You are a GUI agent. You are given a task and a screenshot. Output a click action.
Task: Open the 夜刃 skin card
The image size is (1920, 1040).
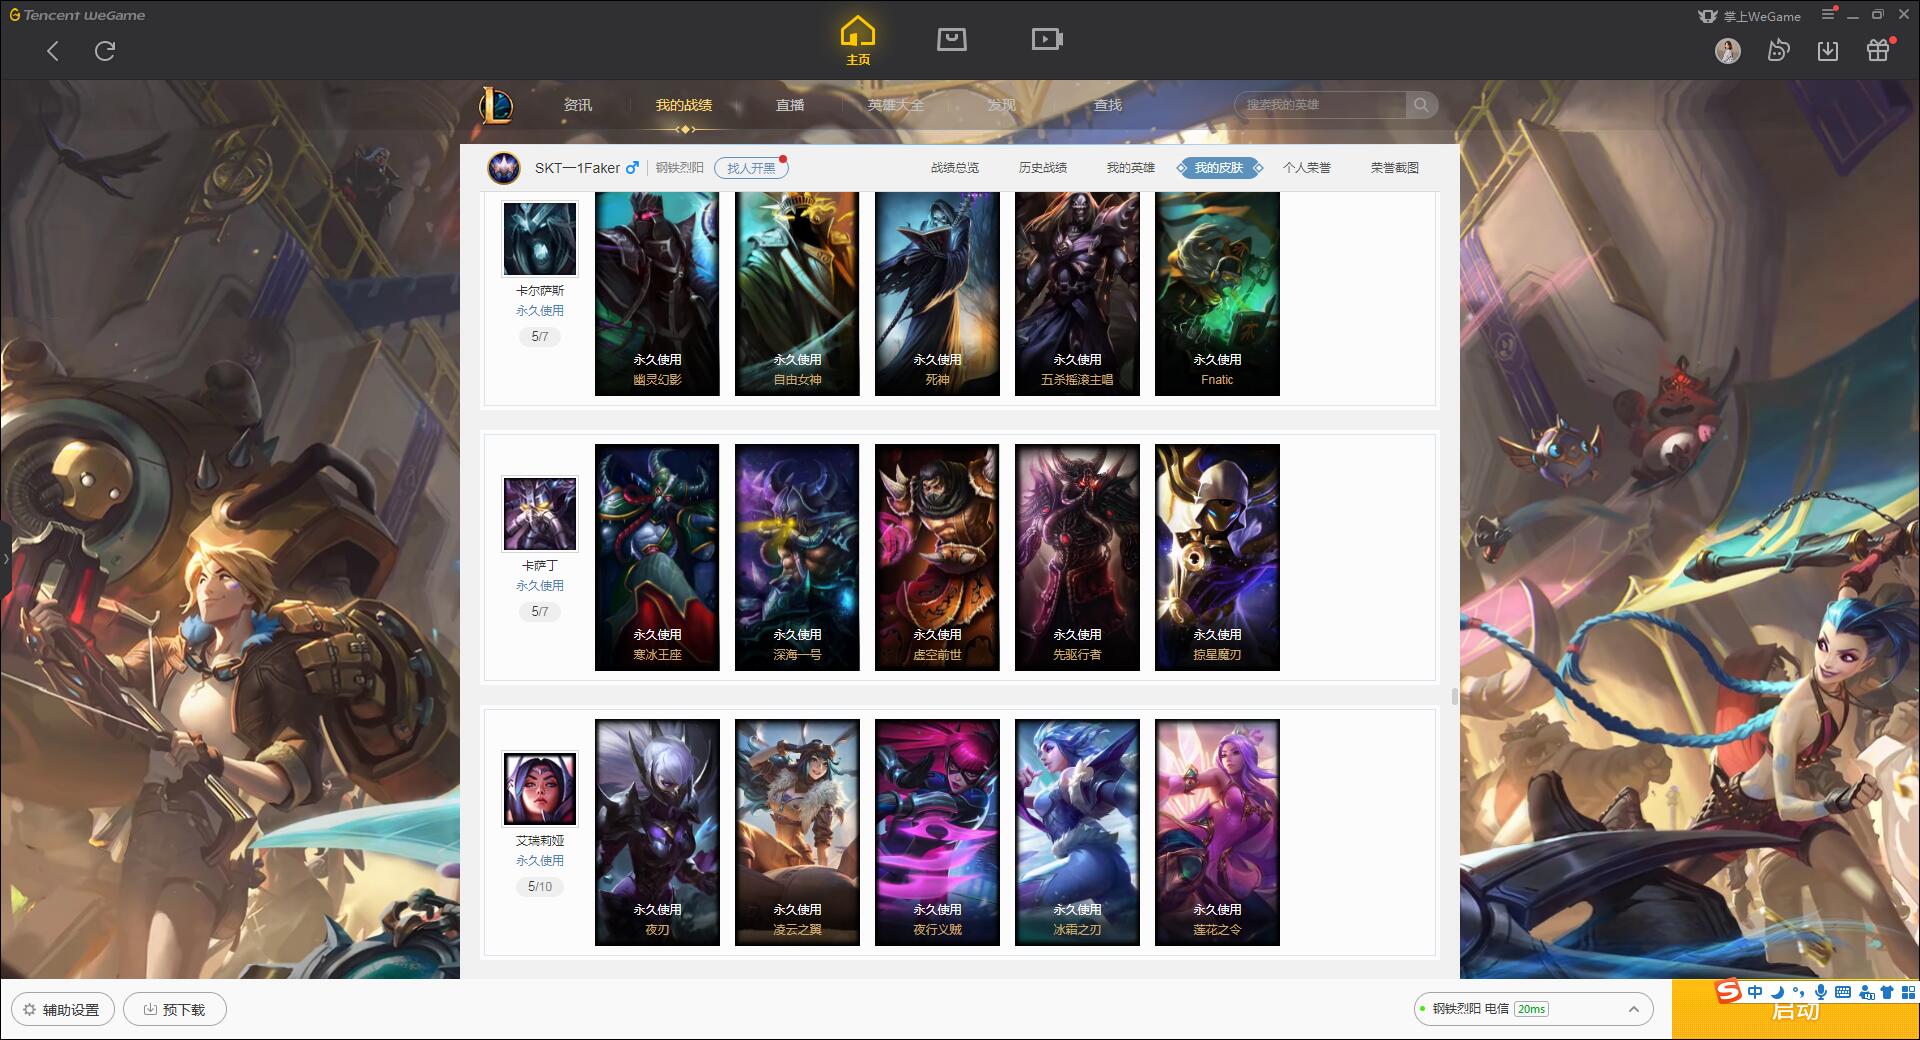[x=657, y=832]
